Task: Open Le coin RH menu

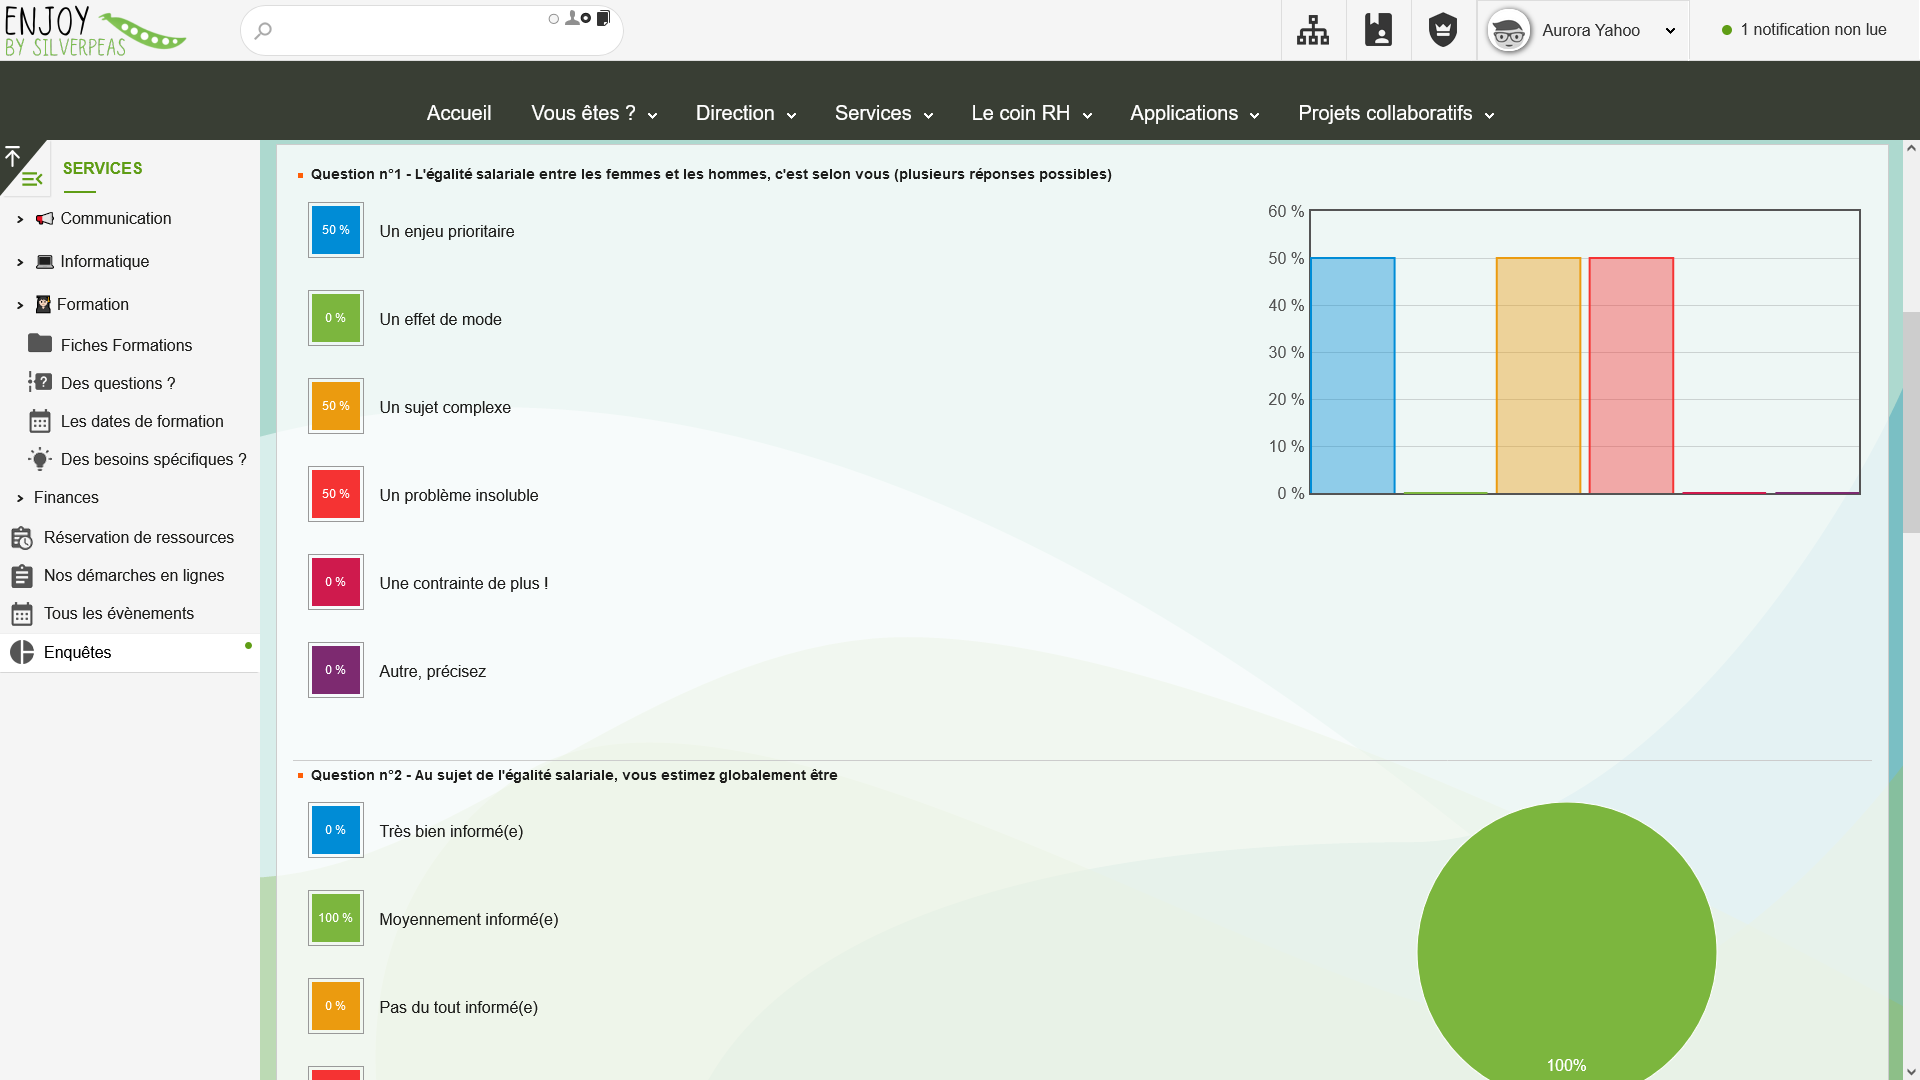Action: 1031,113
